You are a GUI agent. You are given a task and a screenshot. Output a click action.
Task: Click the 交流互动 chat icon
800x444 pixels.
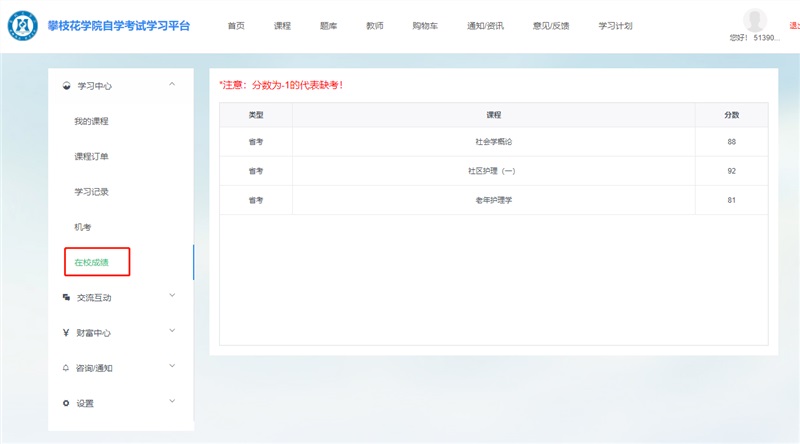[x=66, y=297]
